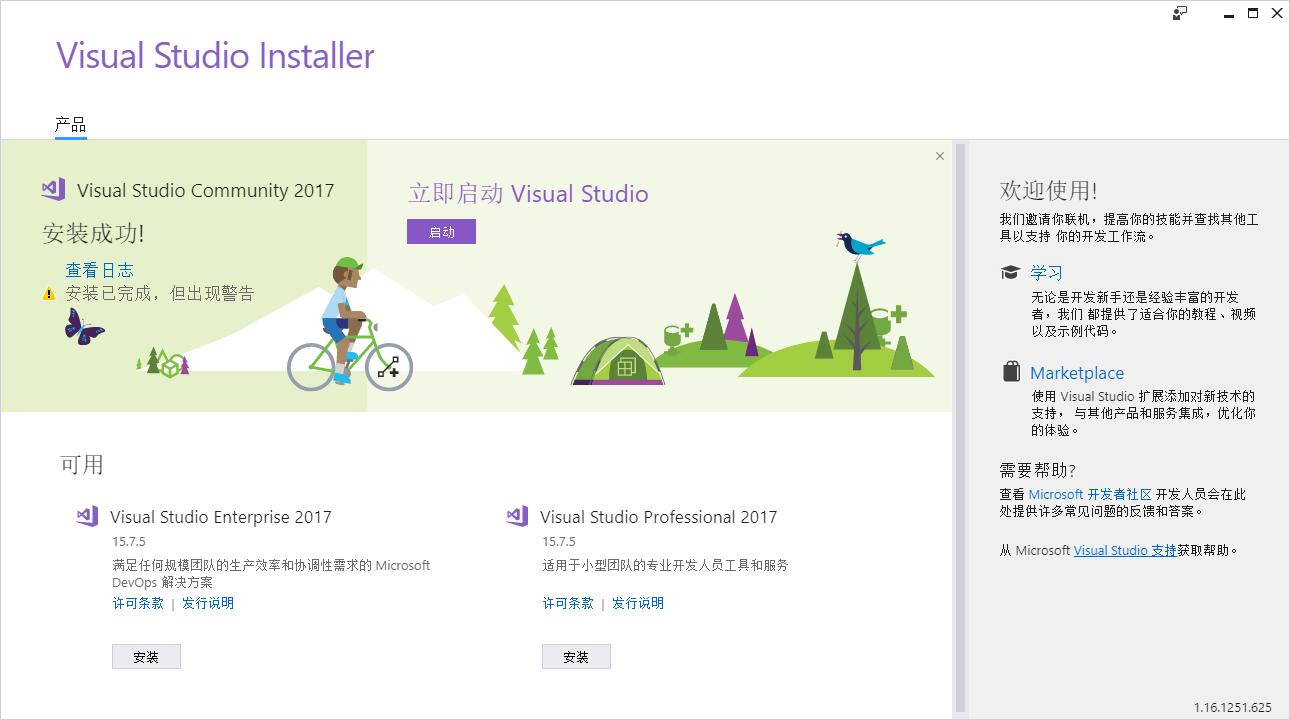The image size is (1290, 720).
Task: Click the yellow warning triangle icon
Action: tap(49, 294)
